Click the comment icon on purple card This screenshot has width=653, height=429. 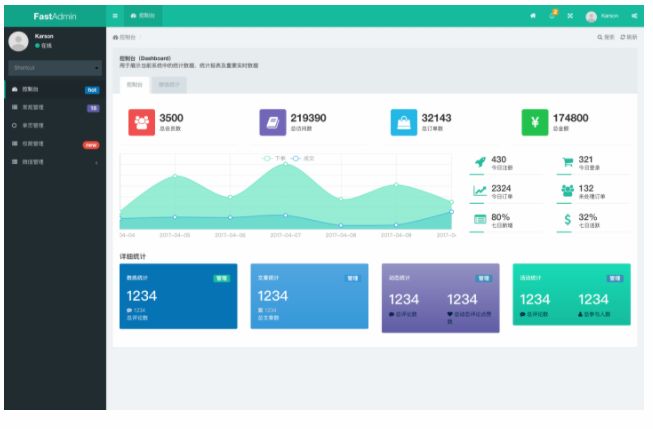[391, 314]
